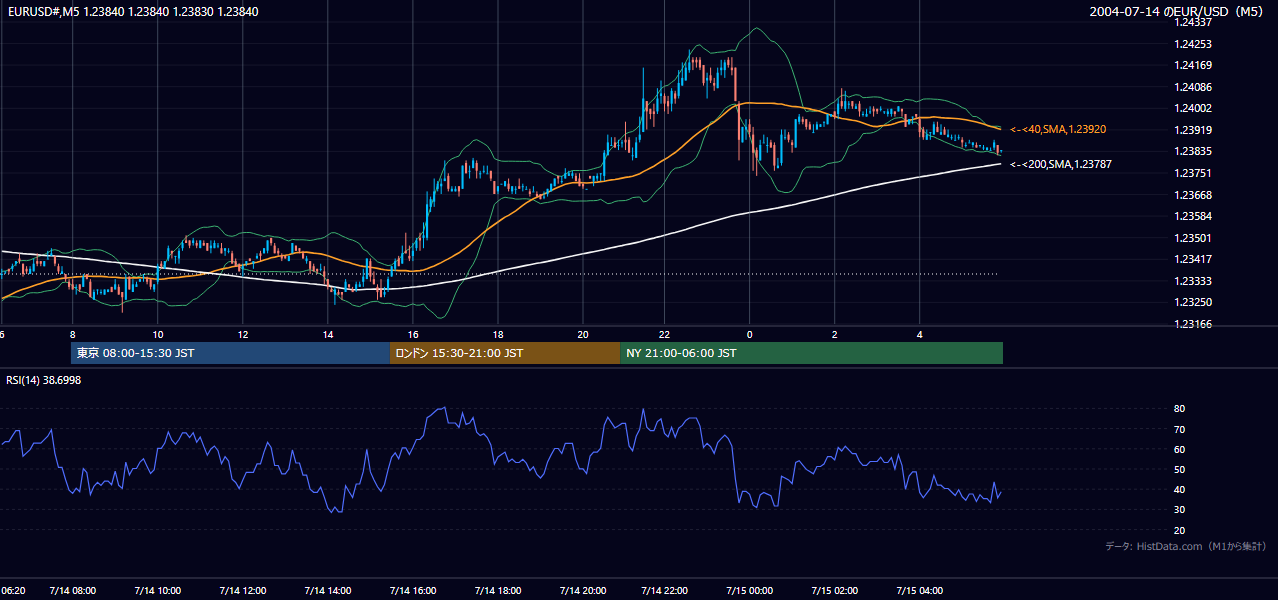Click the 1.23166 price axis label

(1193, 324)
